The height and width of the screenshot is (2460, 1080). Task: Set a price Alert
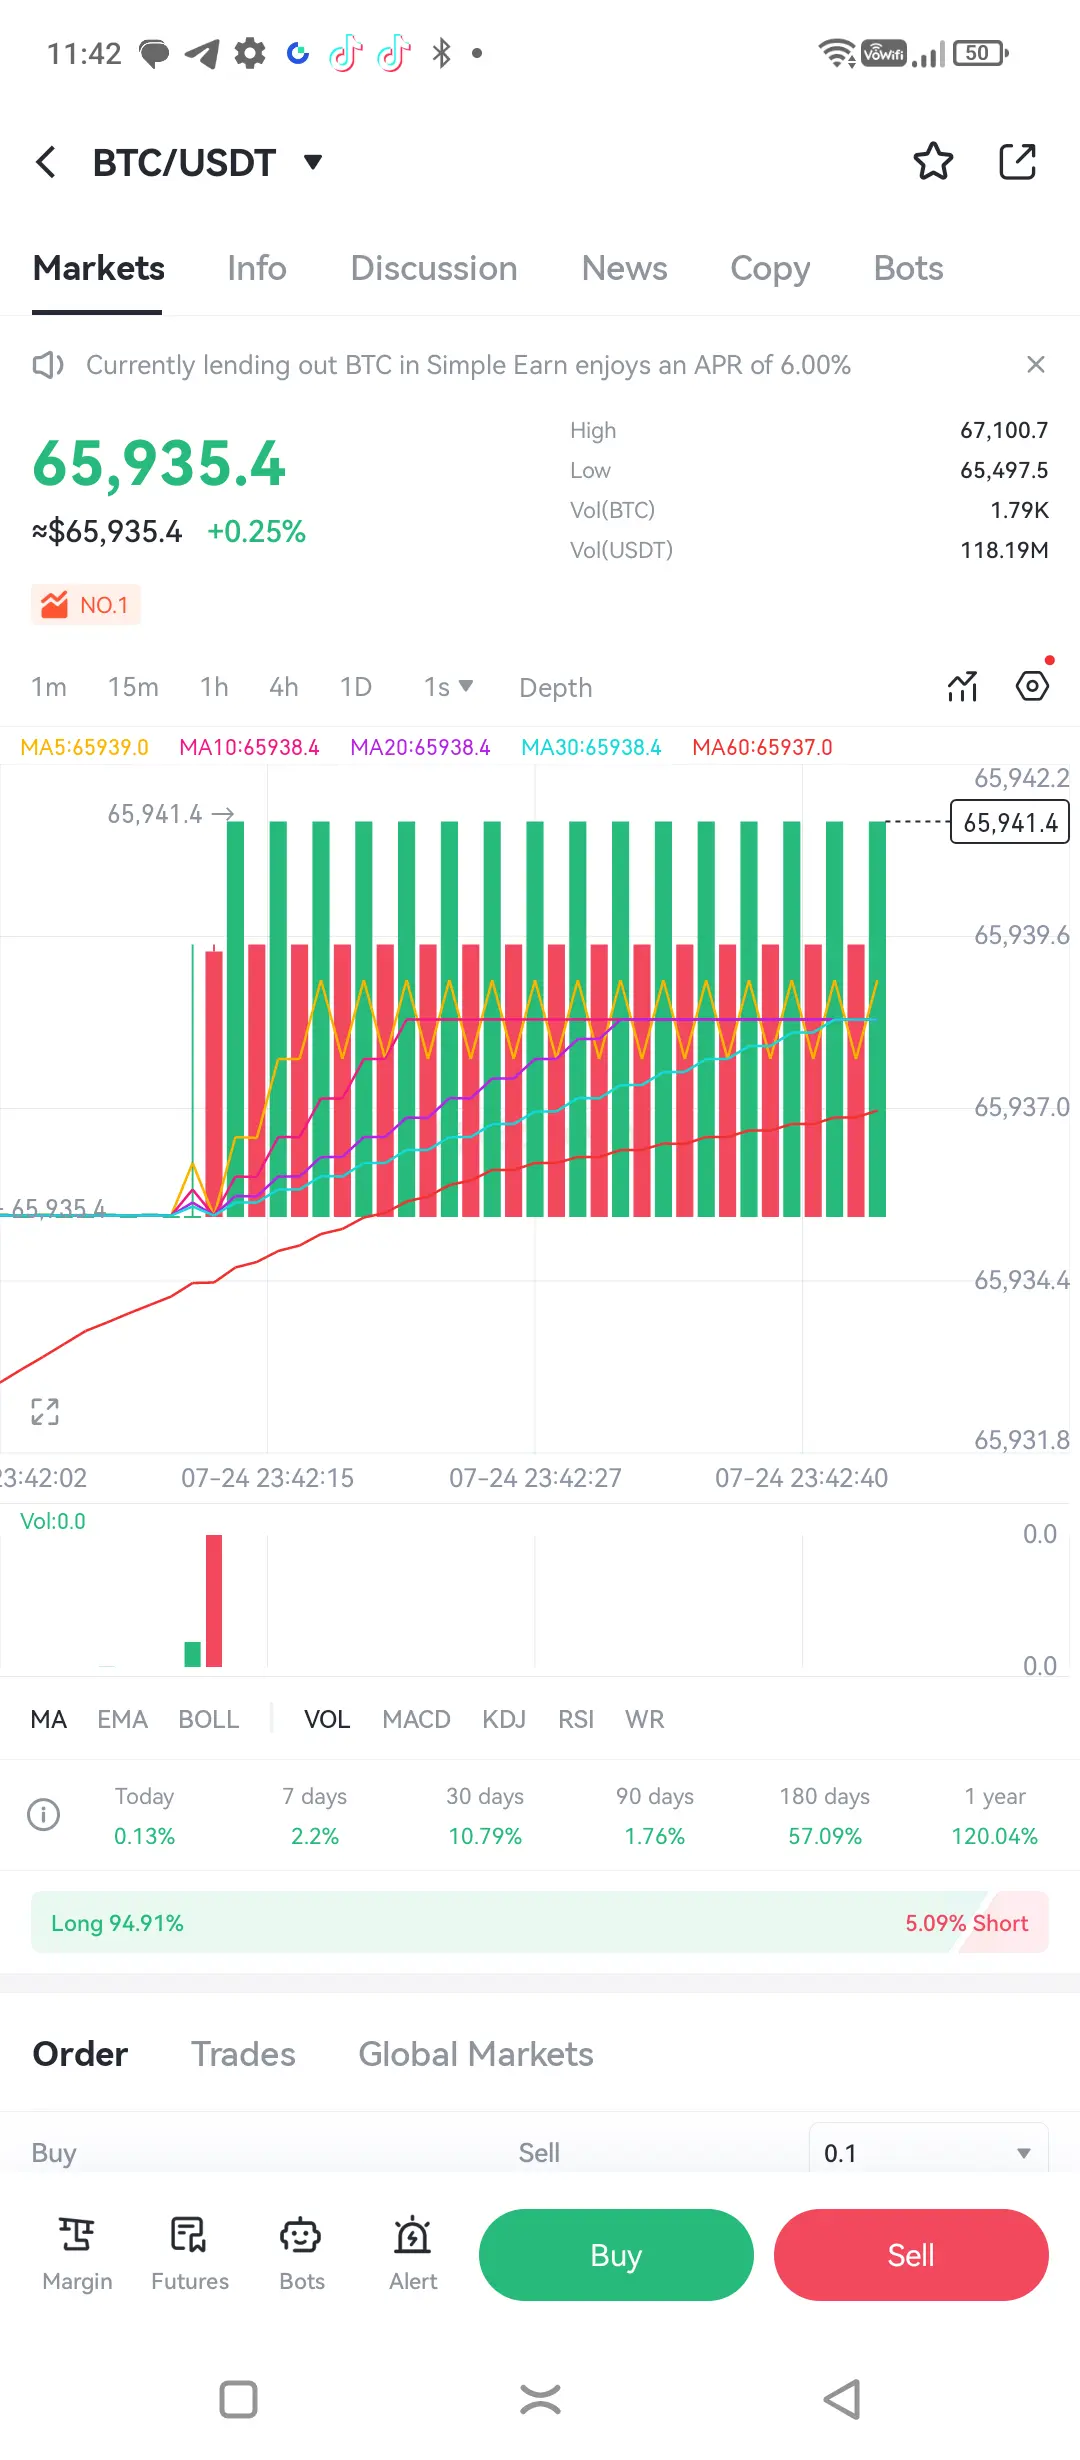(x=413, y=2255)
